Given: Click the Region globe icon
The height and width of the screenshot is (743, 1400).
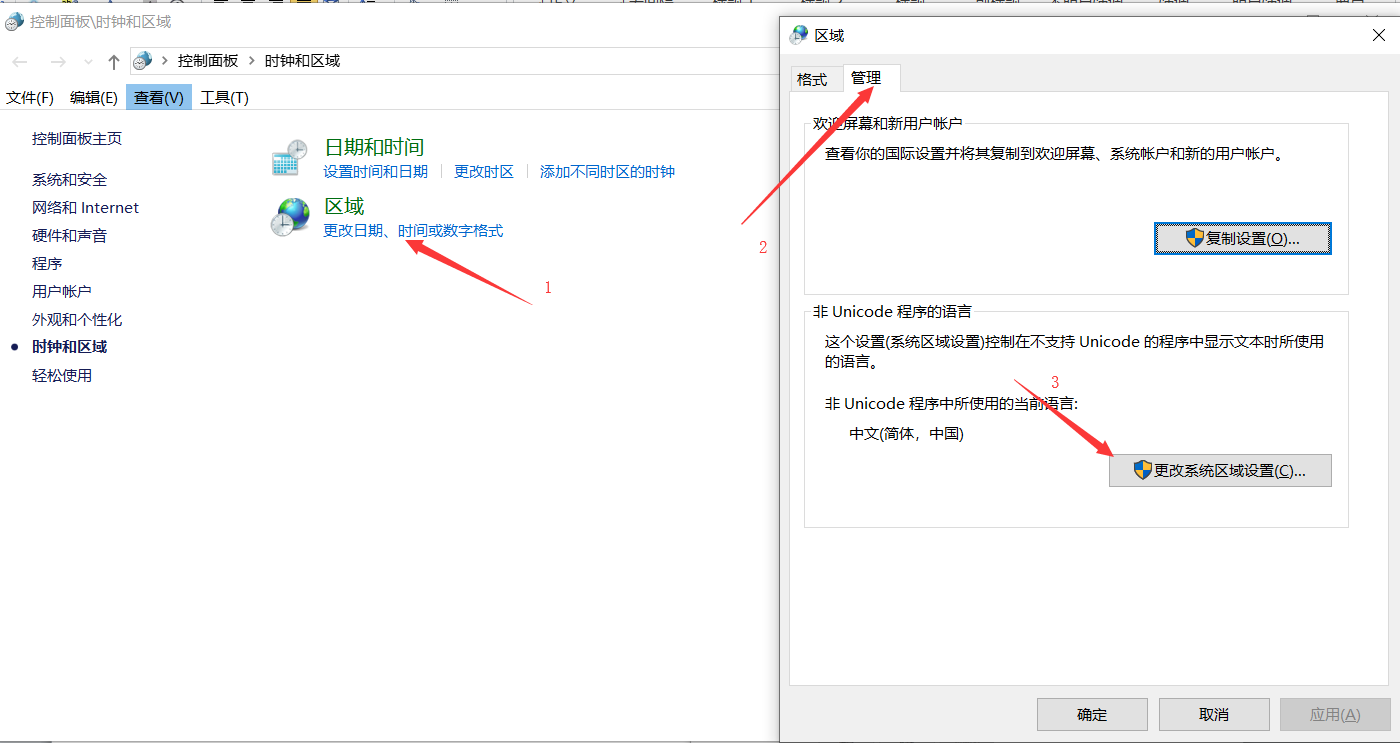Looking at the screenshot, I should pyautogui.click(x=290, y=217).
